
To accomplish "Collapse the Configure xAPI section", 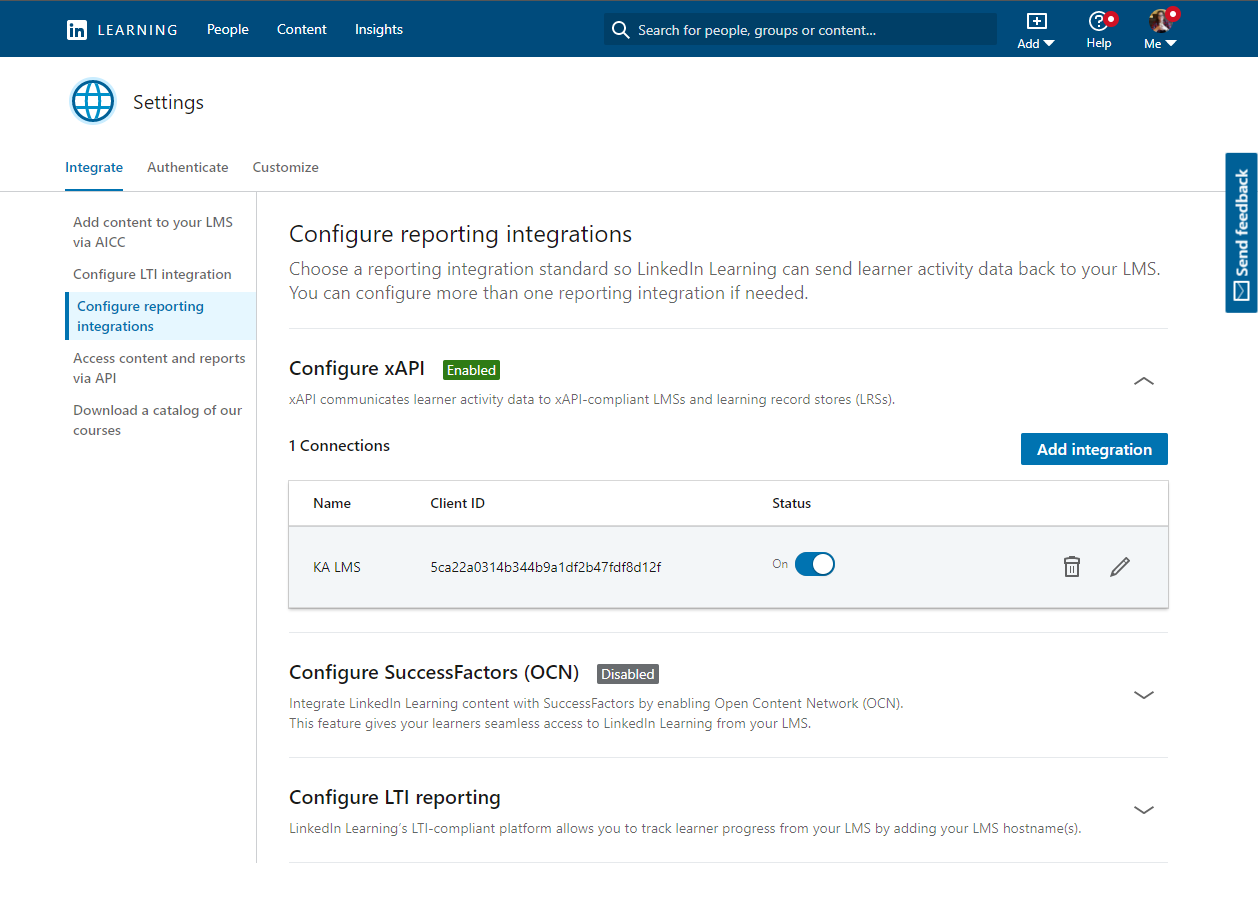I will pyautogui.click(x=1143, y=381).
